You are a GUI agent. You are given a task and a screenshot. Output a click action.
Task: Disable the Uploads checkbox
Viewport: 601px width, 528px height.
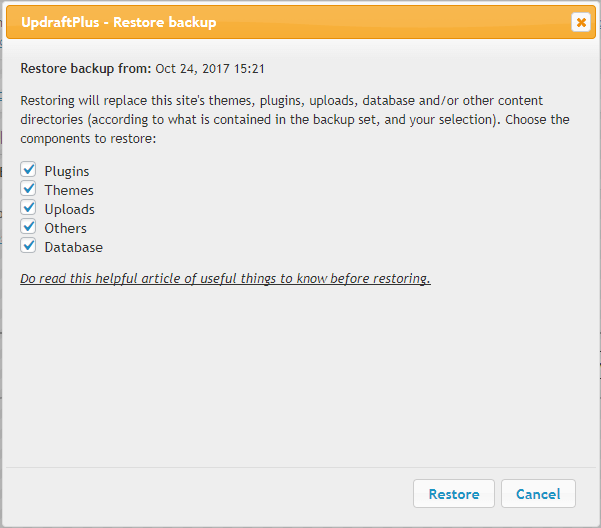[x=28, y=208]
